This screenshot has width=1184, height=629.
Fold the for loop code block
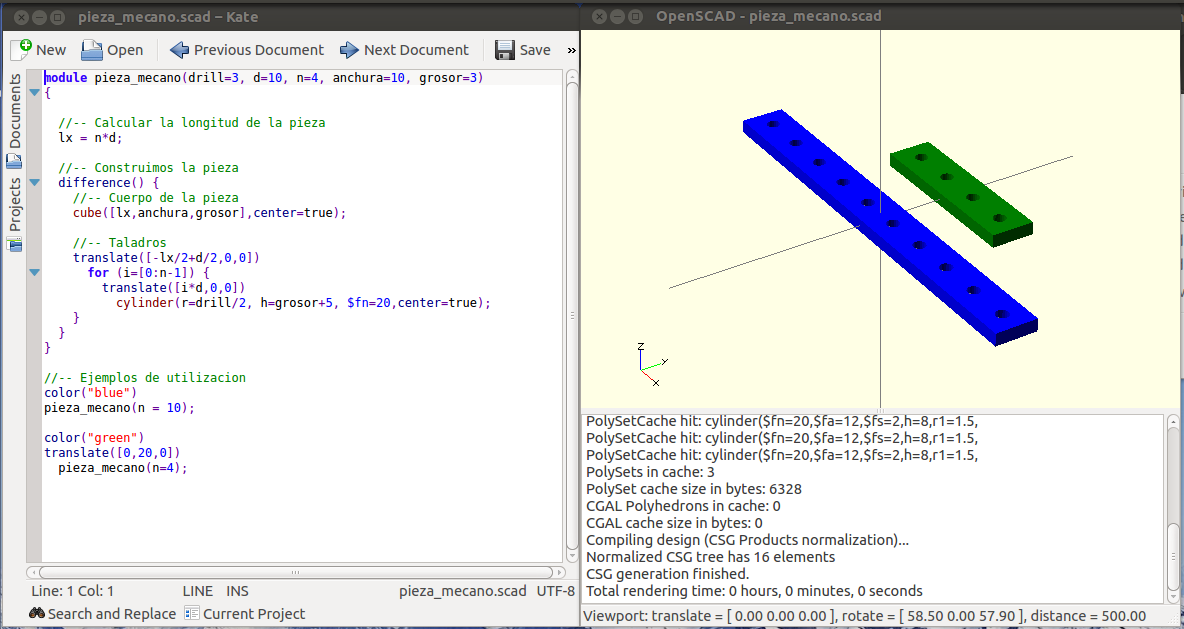pyautogui.click(x=34, y=272)
